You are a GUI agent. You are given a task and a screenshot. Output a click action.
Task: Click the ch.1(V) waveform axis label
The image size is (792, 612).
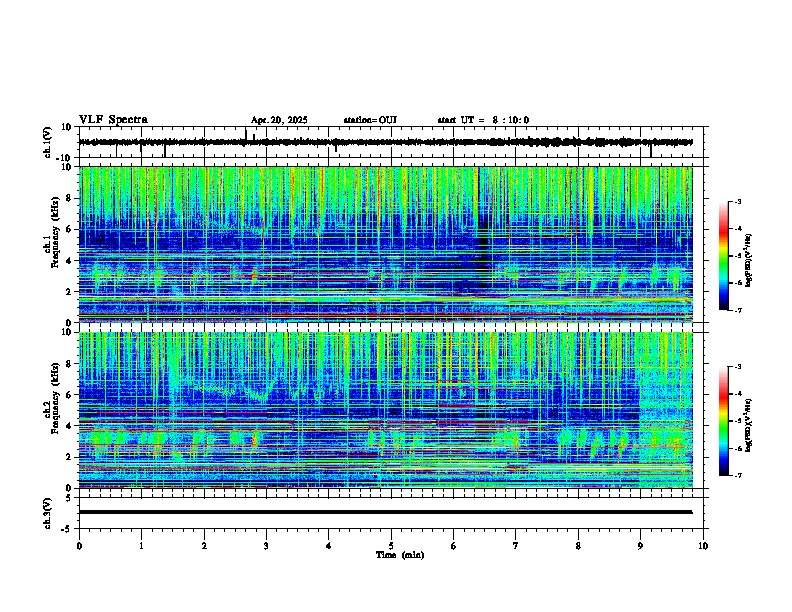(48, 142)
